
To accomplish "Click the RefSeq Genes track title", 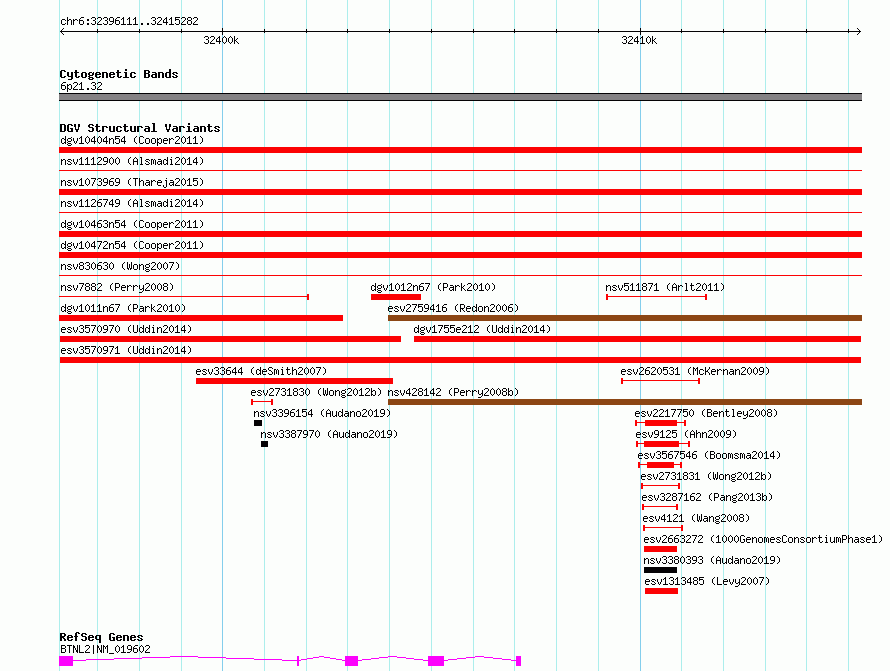I will coord(101,637).
